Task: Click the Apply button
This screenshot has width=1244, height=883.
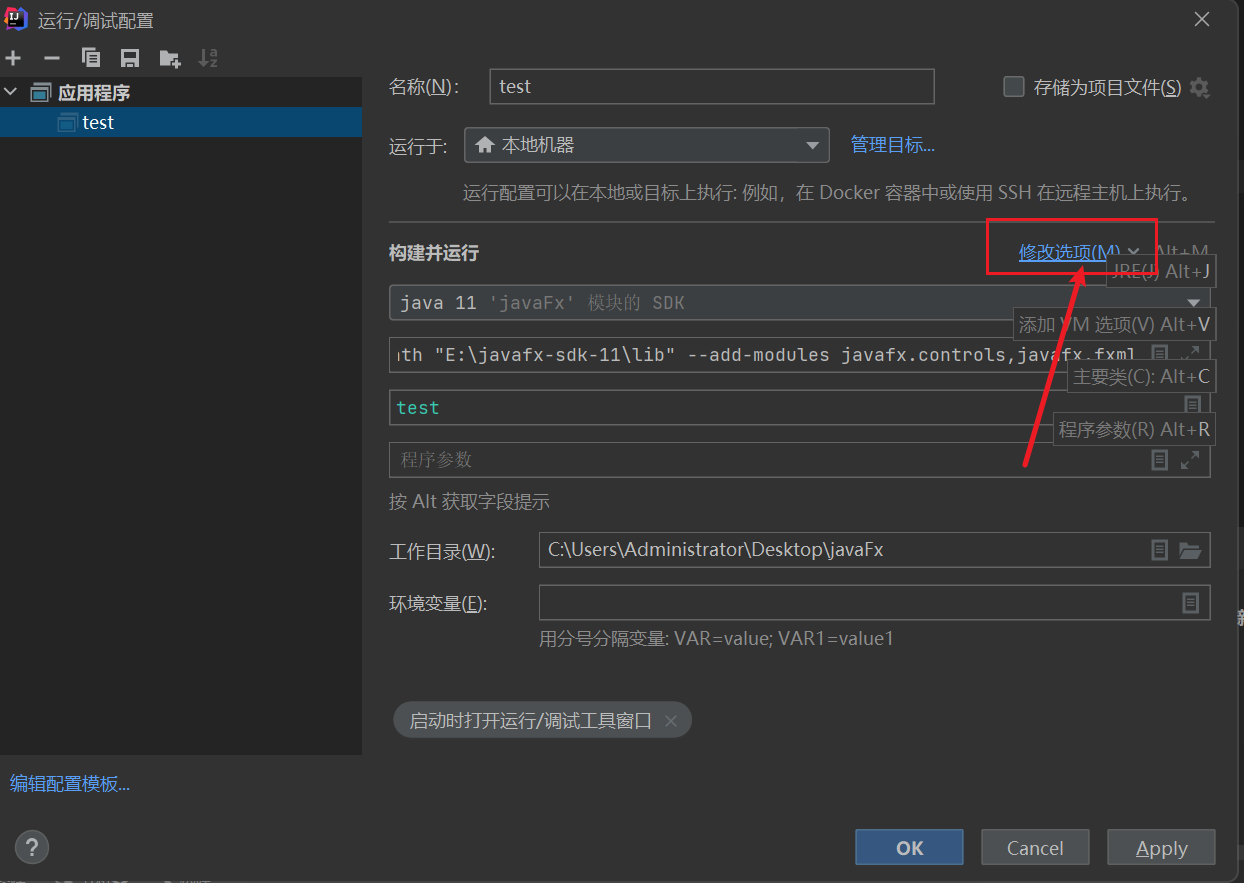Action: [x=1162, y=847]
